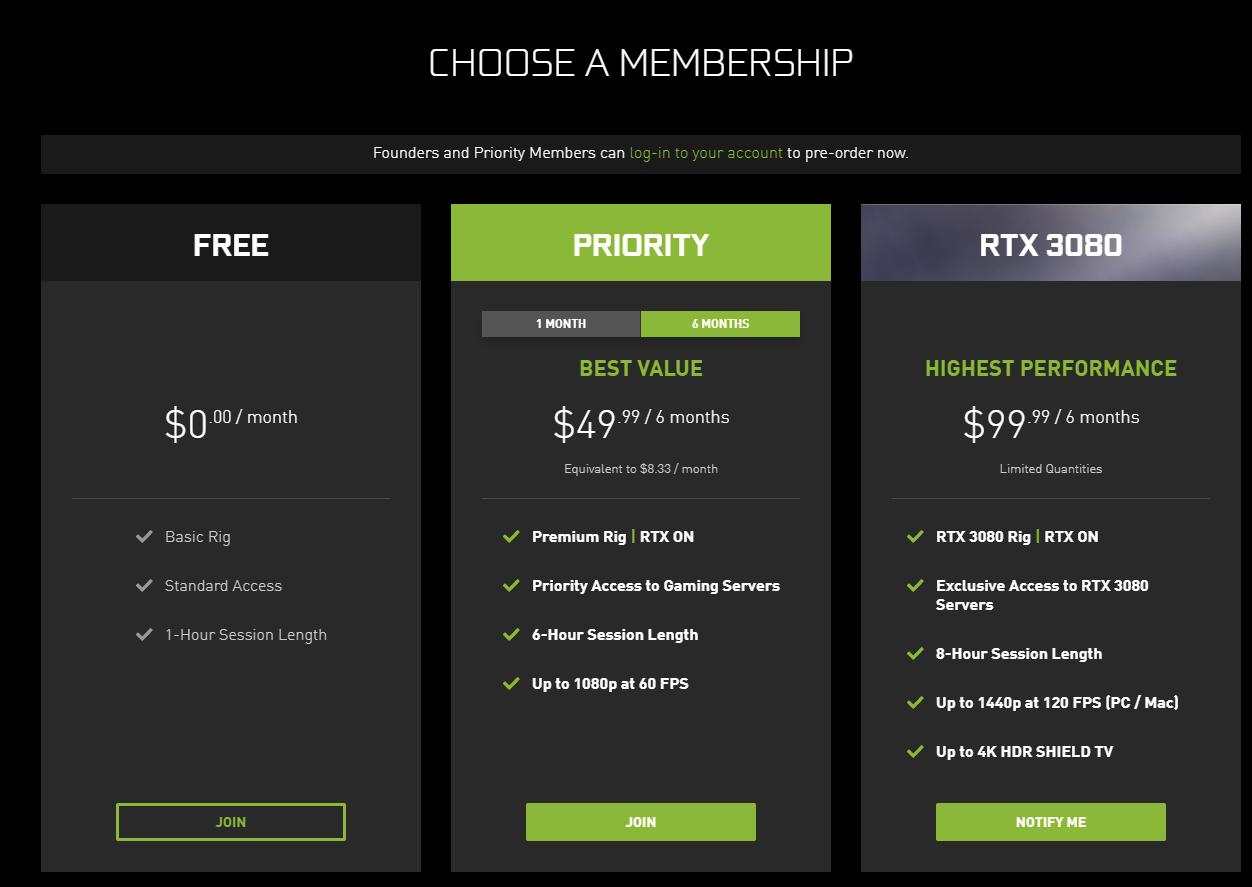Click the checkmark beside 1-Hour Session Length
Image resolution: width=1252 pixels, height=887 pixels.
point(144,635)
